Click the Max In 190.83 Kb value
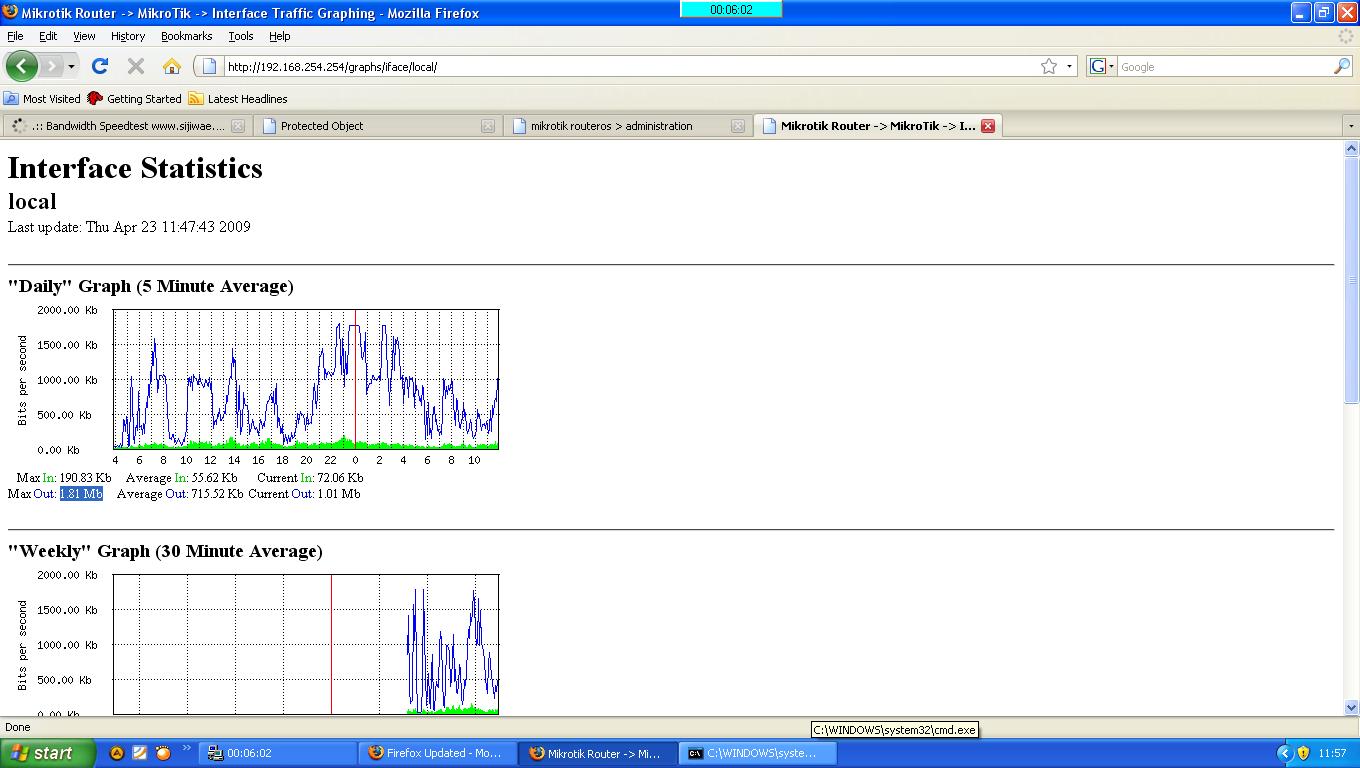The height and width of the screenshot is (768, 1360). tap(85, 478)
